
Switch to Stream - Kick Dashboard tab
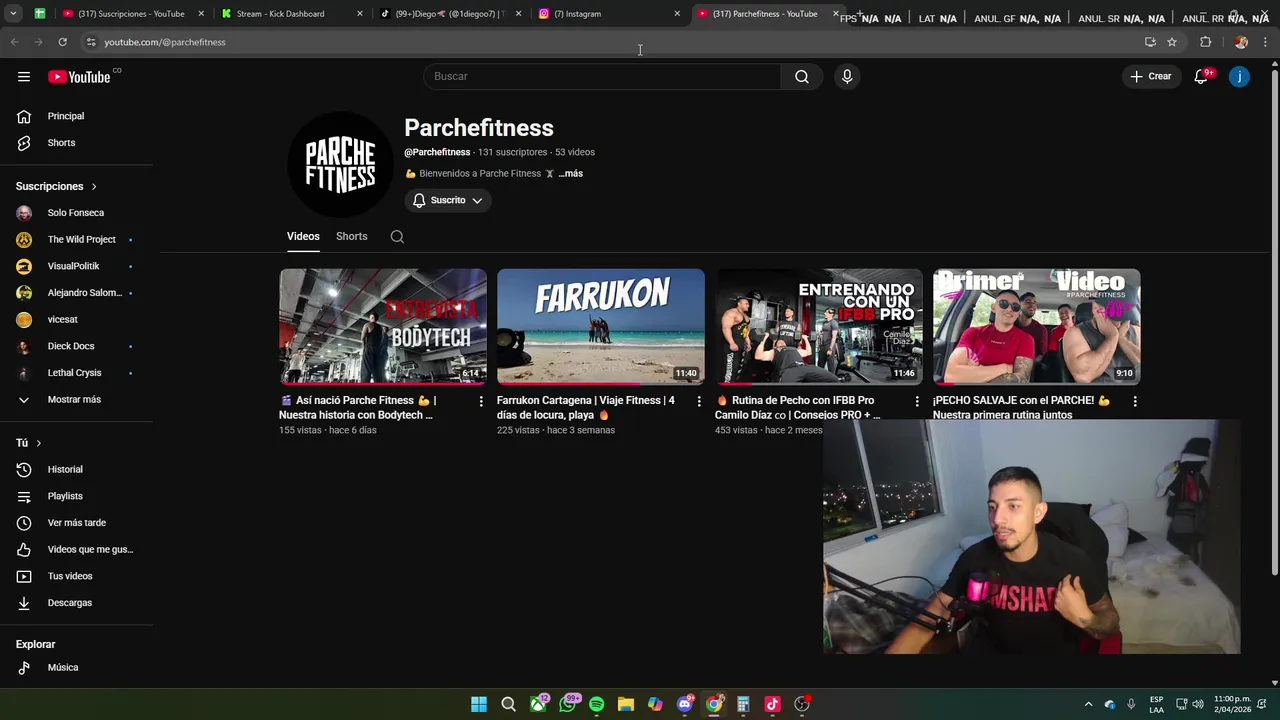290,14
